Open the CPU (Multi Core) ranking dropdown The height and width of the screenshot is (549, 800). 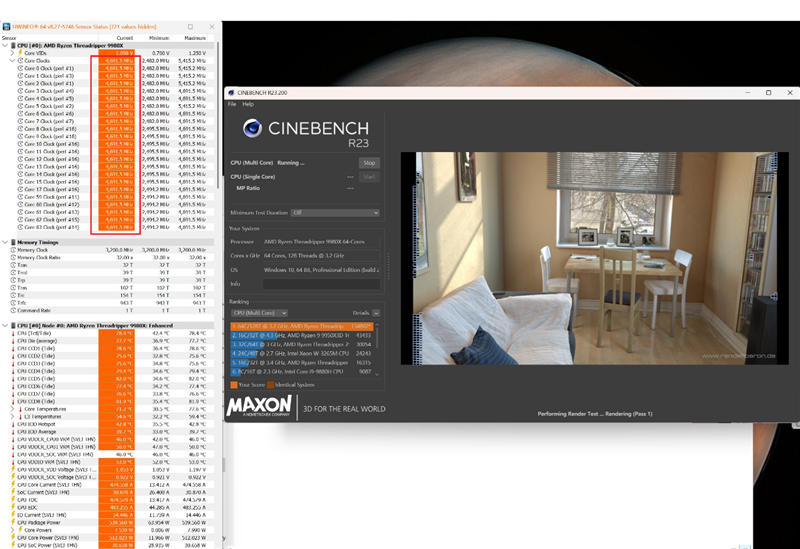coord(259,313)
